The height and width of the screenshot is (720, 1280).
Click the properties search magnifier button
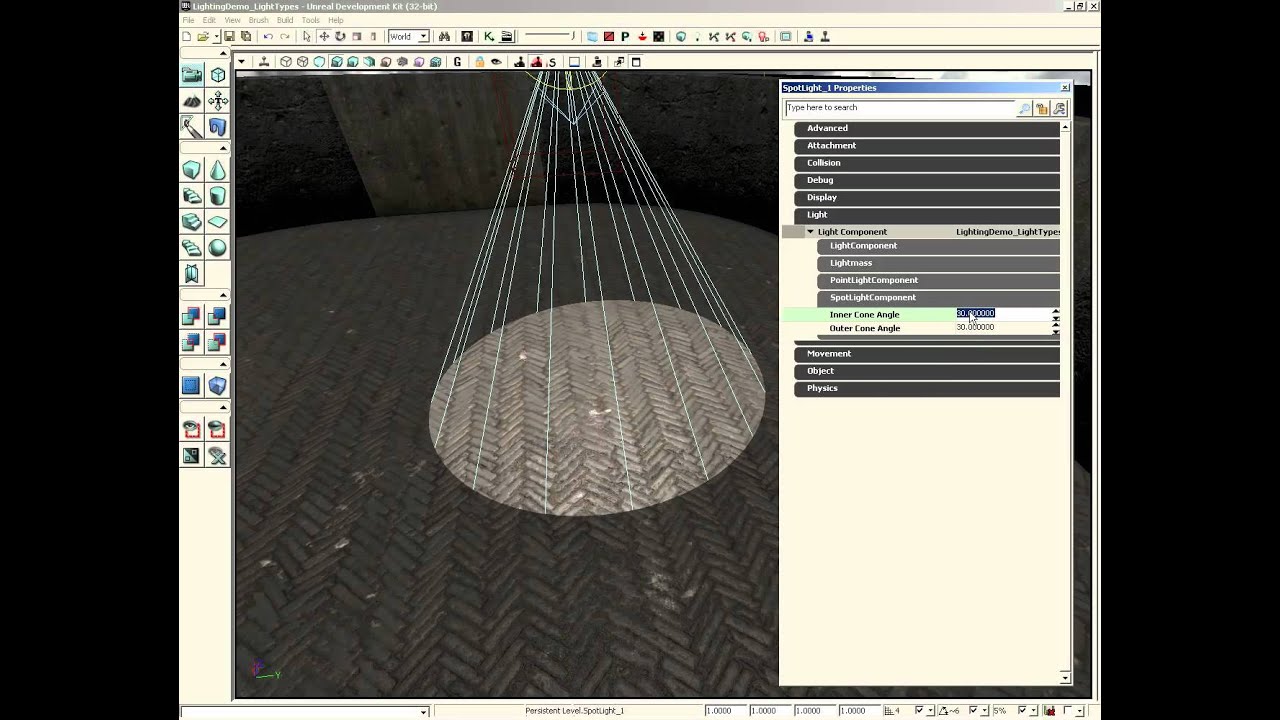pyautogui.click(x=1024, y=108)
